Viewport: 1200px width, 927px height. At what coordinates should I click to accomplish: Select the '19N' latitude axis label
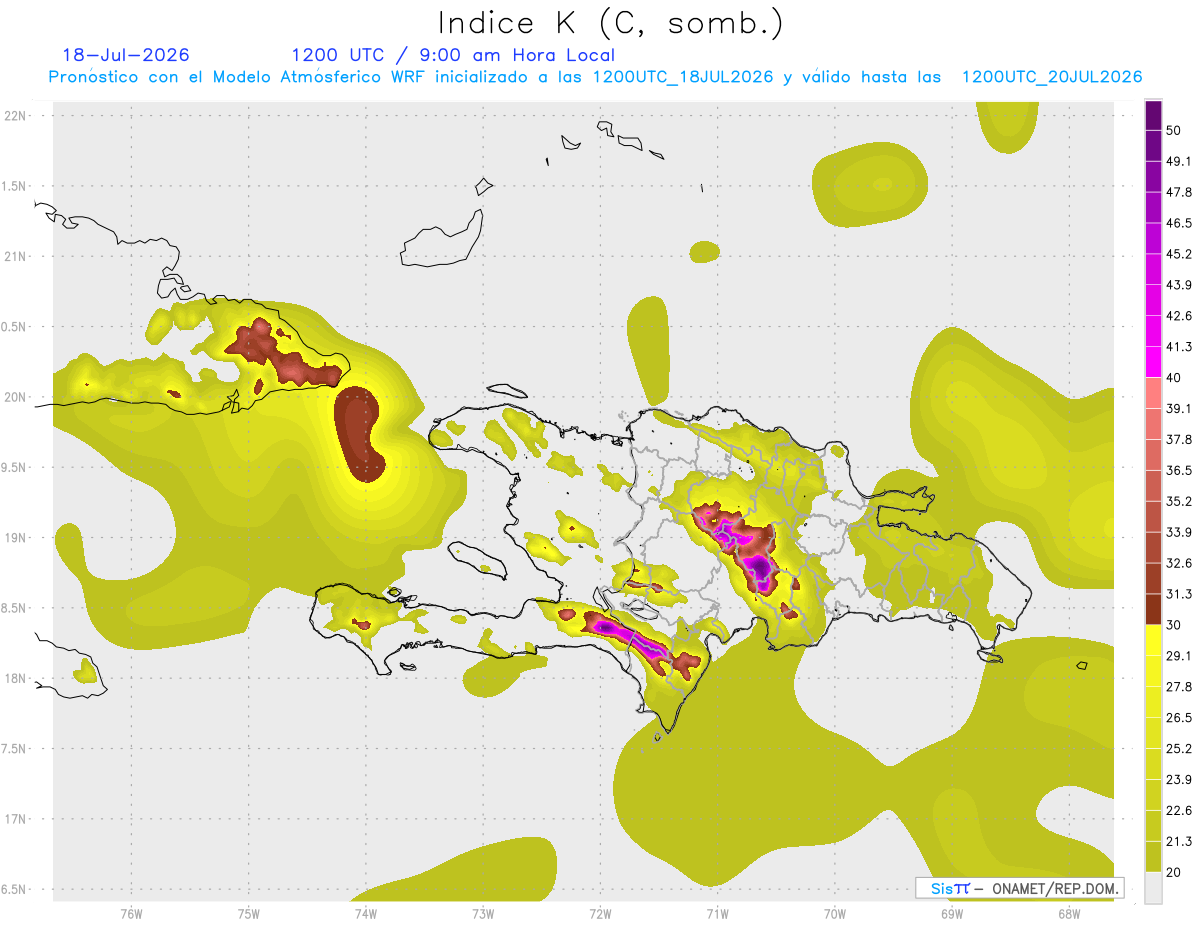pos(17,538)
